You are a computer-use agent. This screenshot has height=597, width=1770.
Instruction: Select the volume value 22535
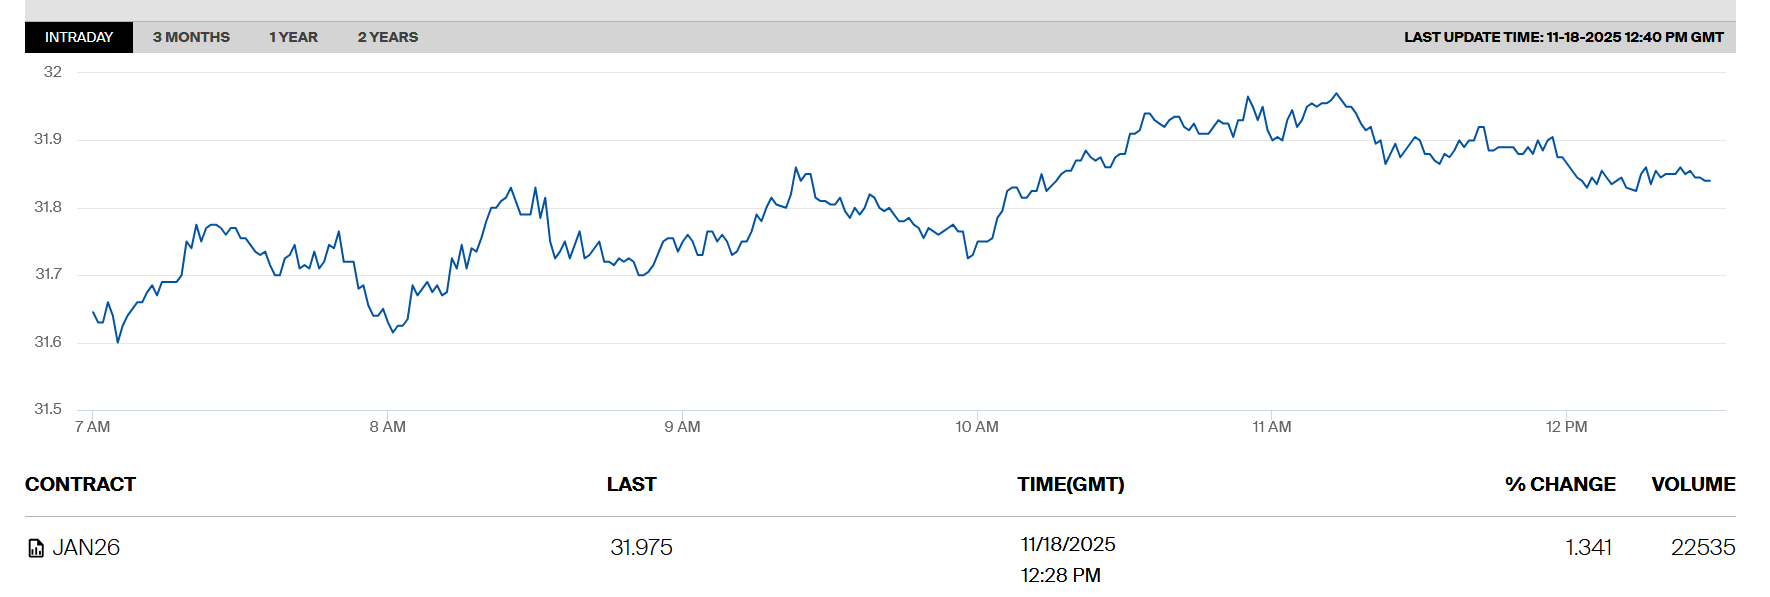point(1703,548)
